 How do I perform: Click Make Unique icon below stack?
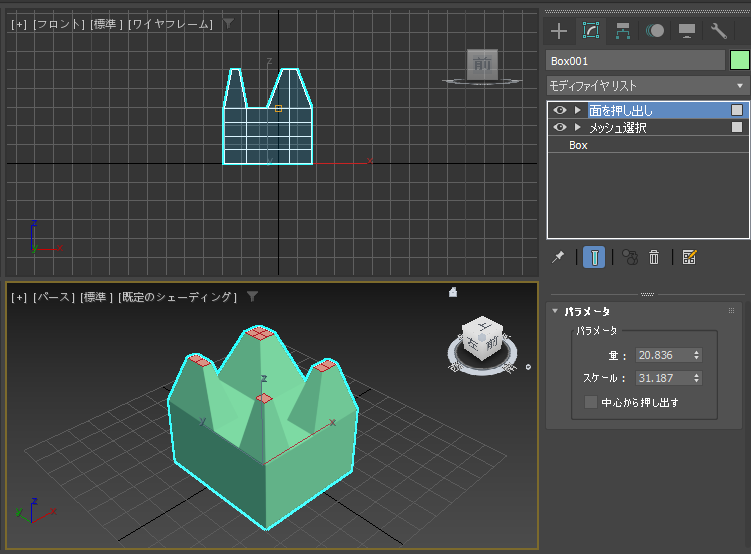tap(630, 257)
